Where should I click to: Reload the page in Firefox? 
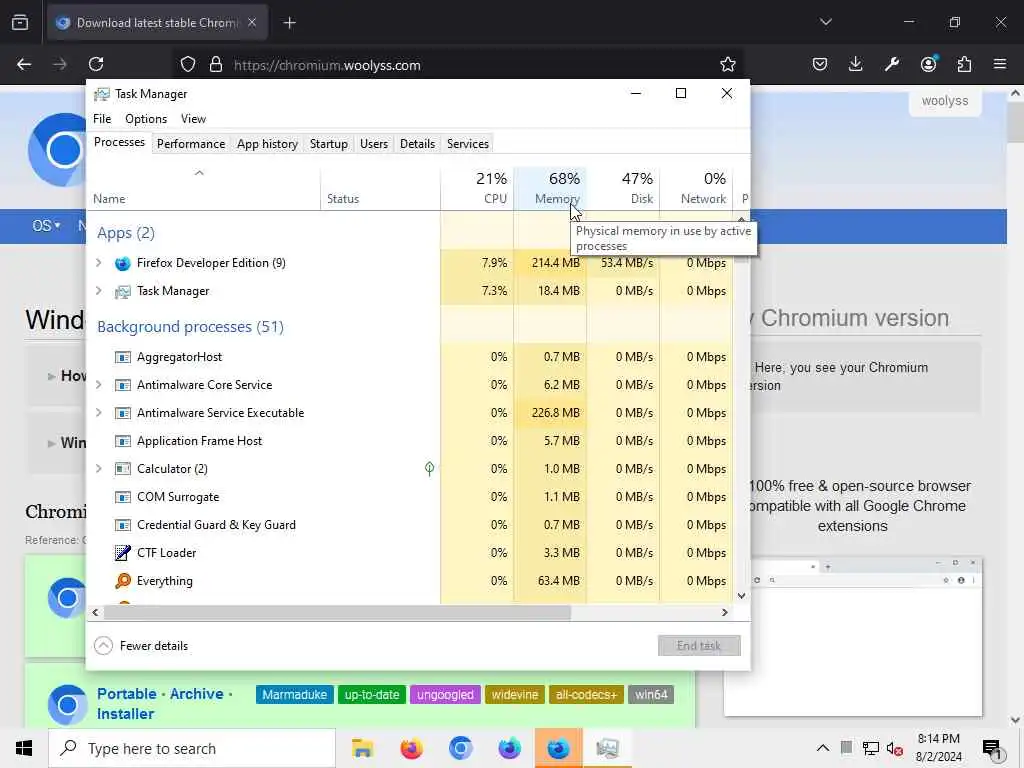click(x=96, y=64)
